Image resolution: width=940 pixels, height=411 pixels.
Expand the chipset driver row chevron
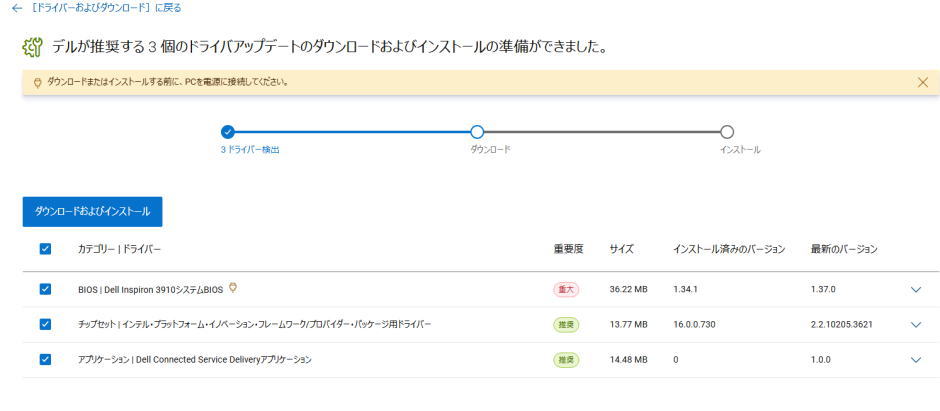pyautogui.click(x=915, y=325)
